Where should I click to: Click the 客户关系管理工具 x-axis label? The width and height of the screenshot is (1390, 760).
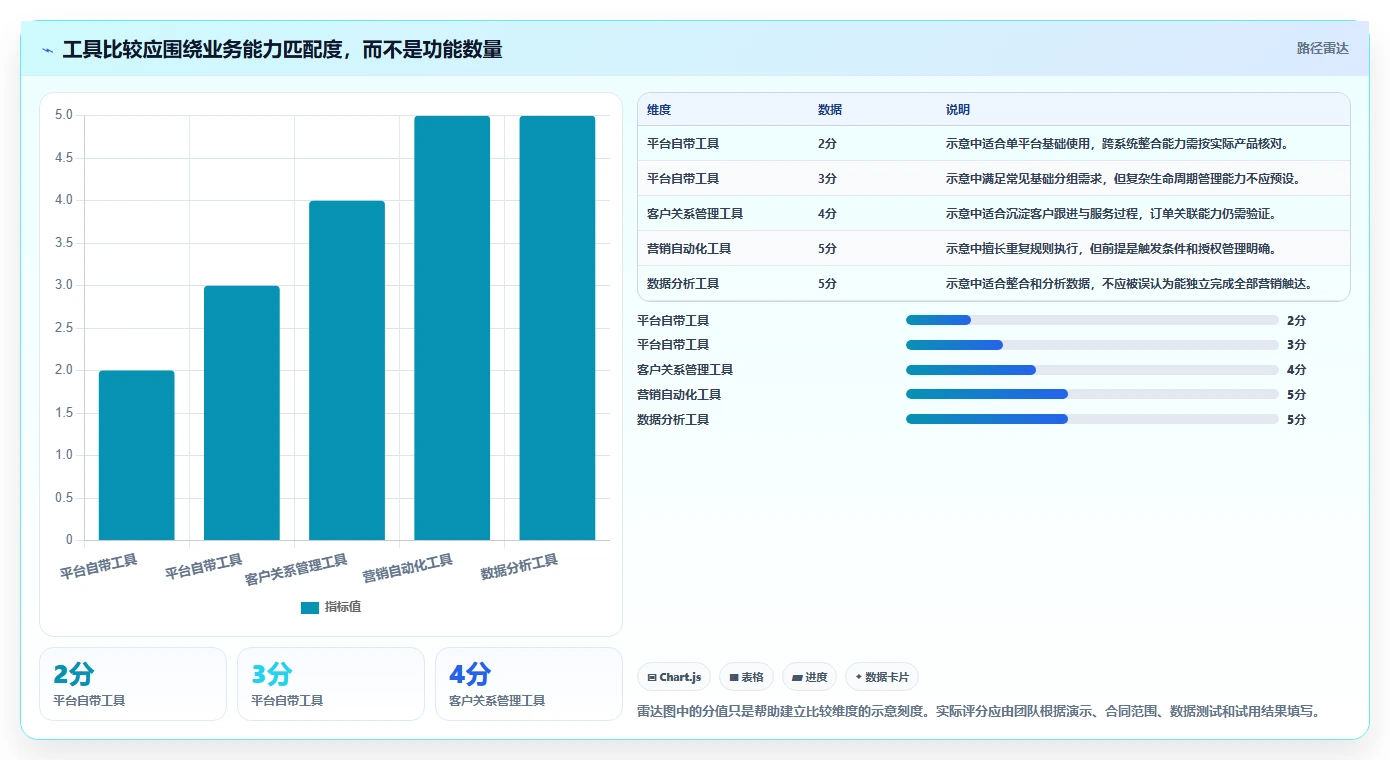coord(296,569)
